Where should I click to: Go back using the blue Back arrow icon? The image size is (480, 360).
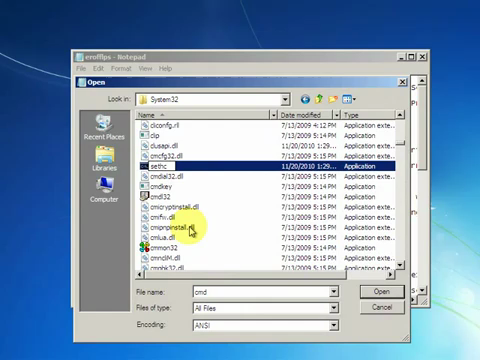[305, 99]
